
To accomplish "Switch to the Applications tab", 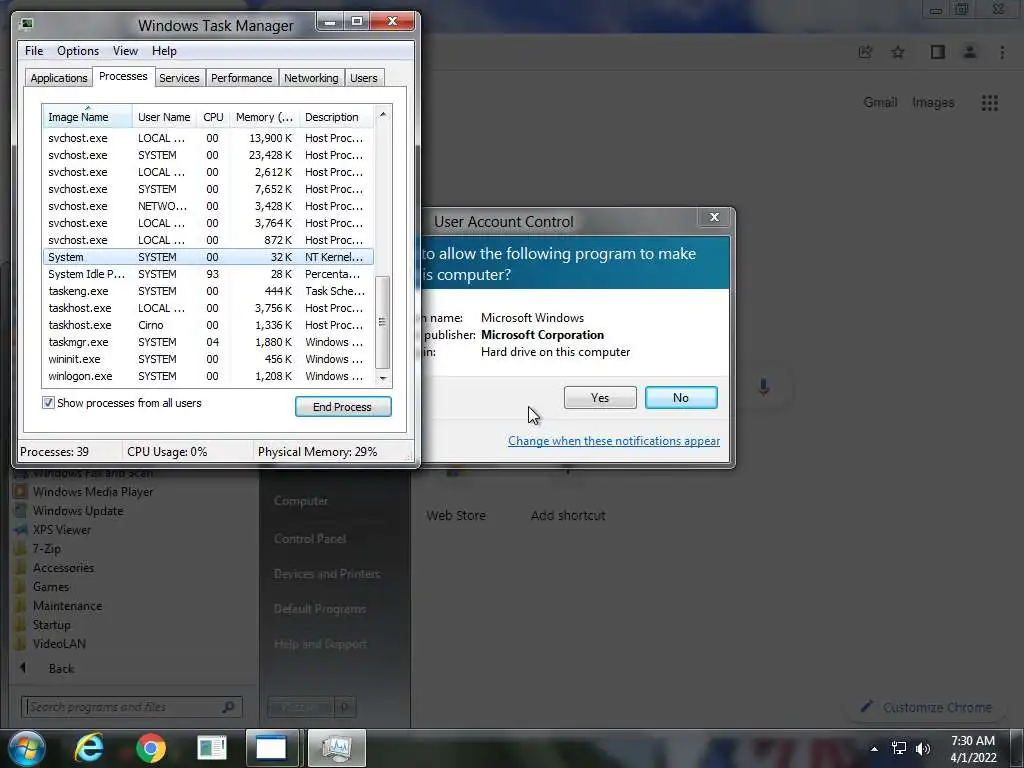I will 59,78.
